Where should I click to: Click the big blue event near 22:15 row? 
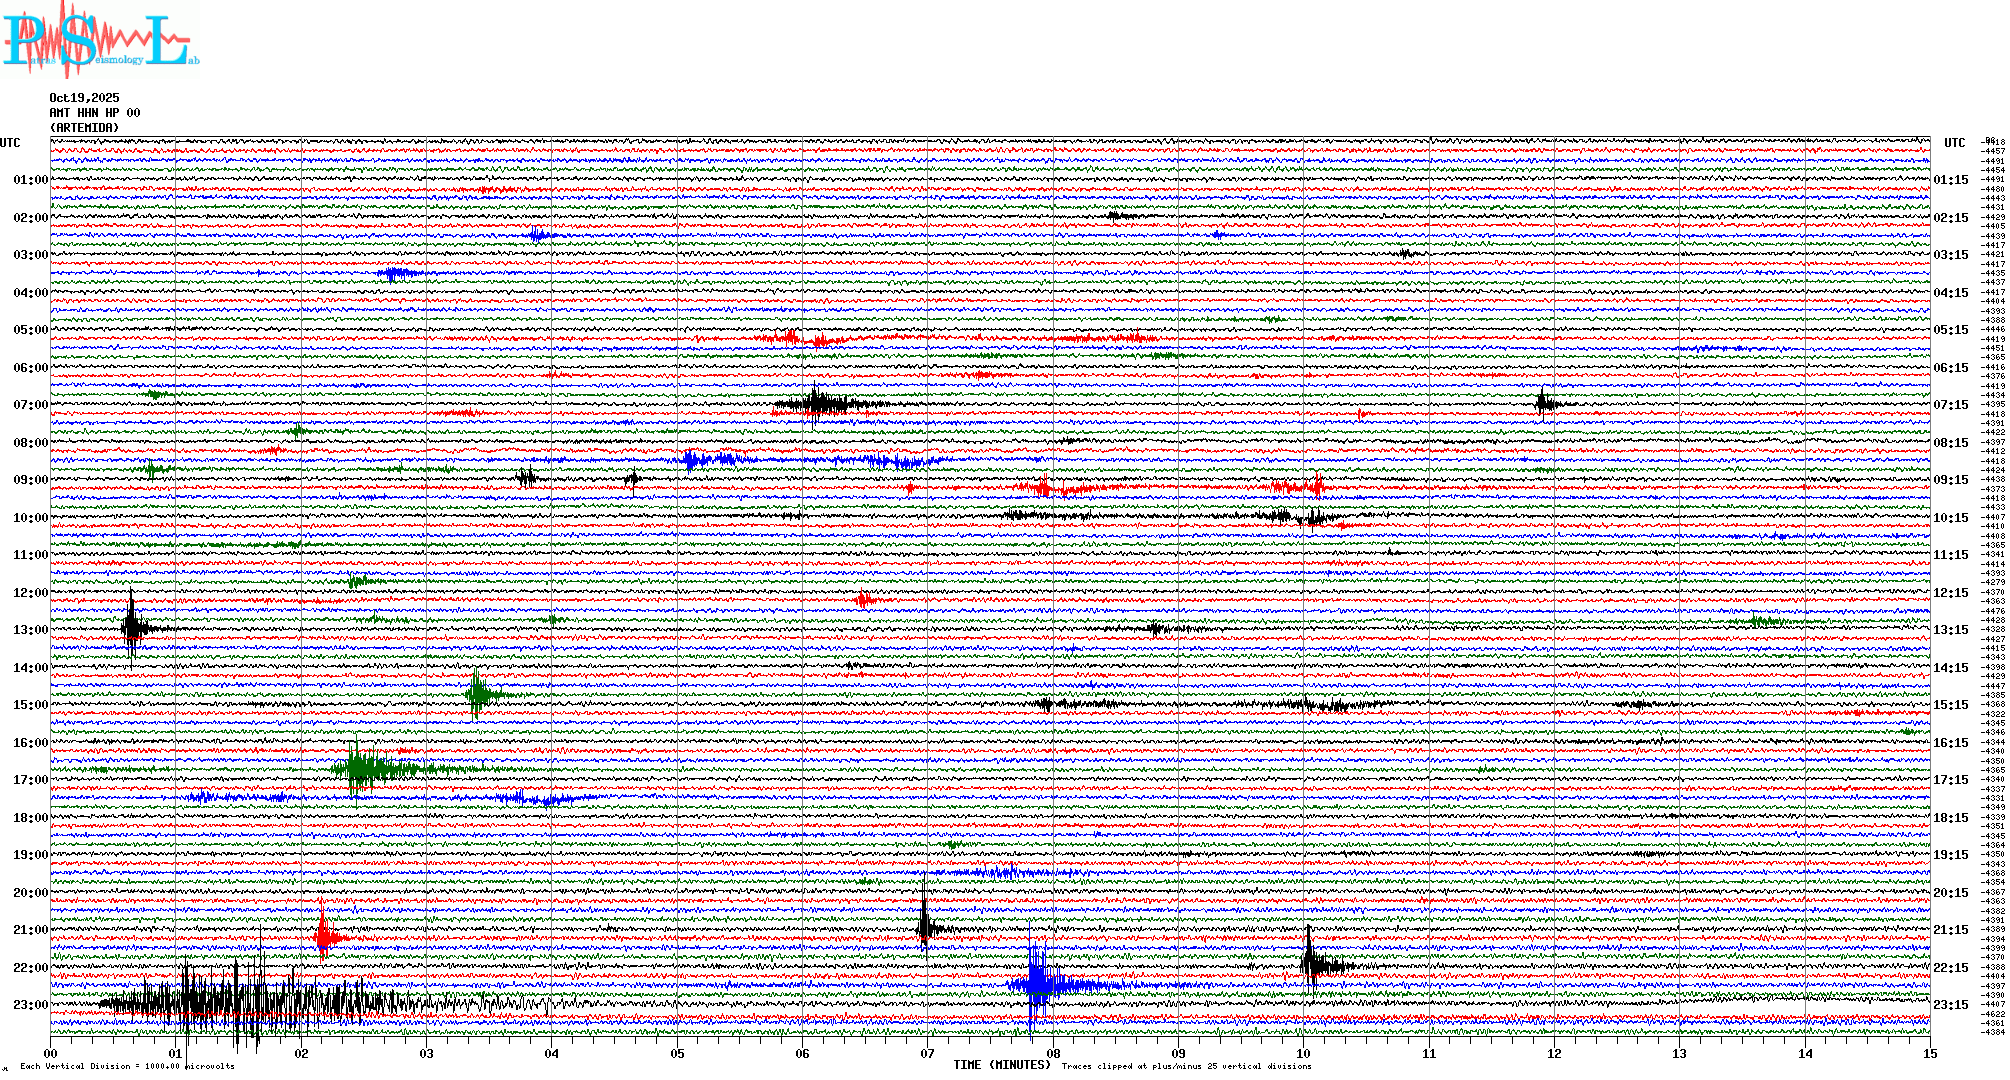point(1038,985)
